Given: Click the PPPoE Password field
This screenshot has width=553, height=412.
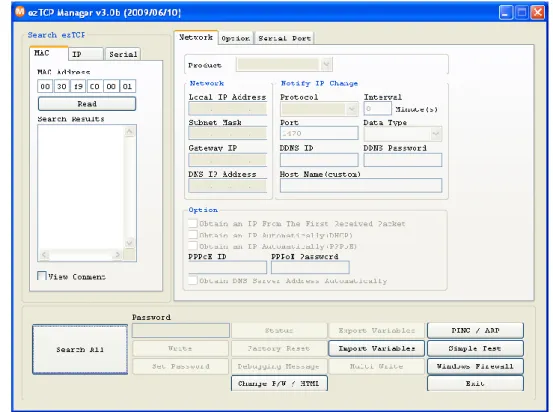Looking at the screenshot, I should pyautogui.click(x=310, y=267).
